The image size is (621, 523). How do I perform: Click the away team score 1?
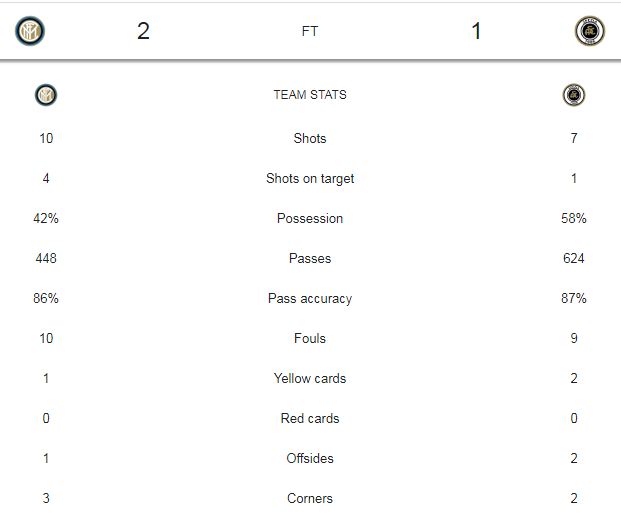[476, 31]
